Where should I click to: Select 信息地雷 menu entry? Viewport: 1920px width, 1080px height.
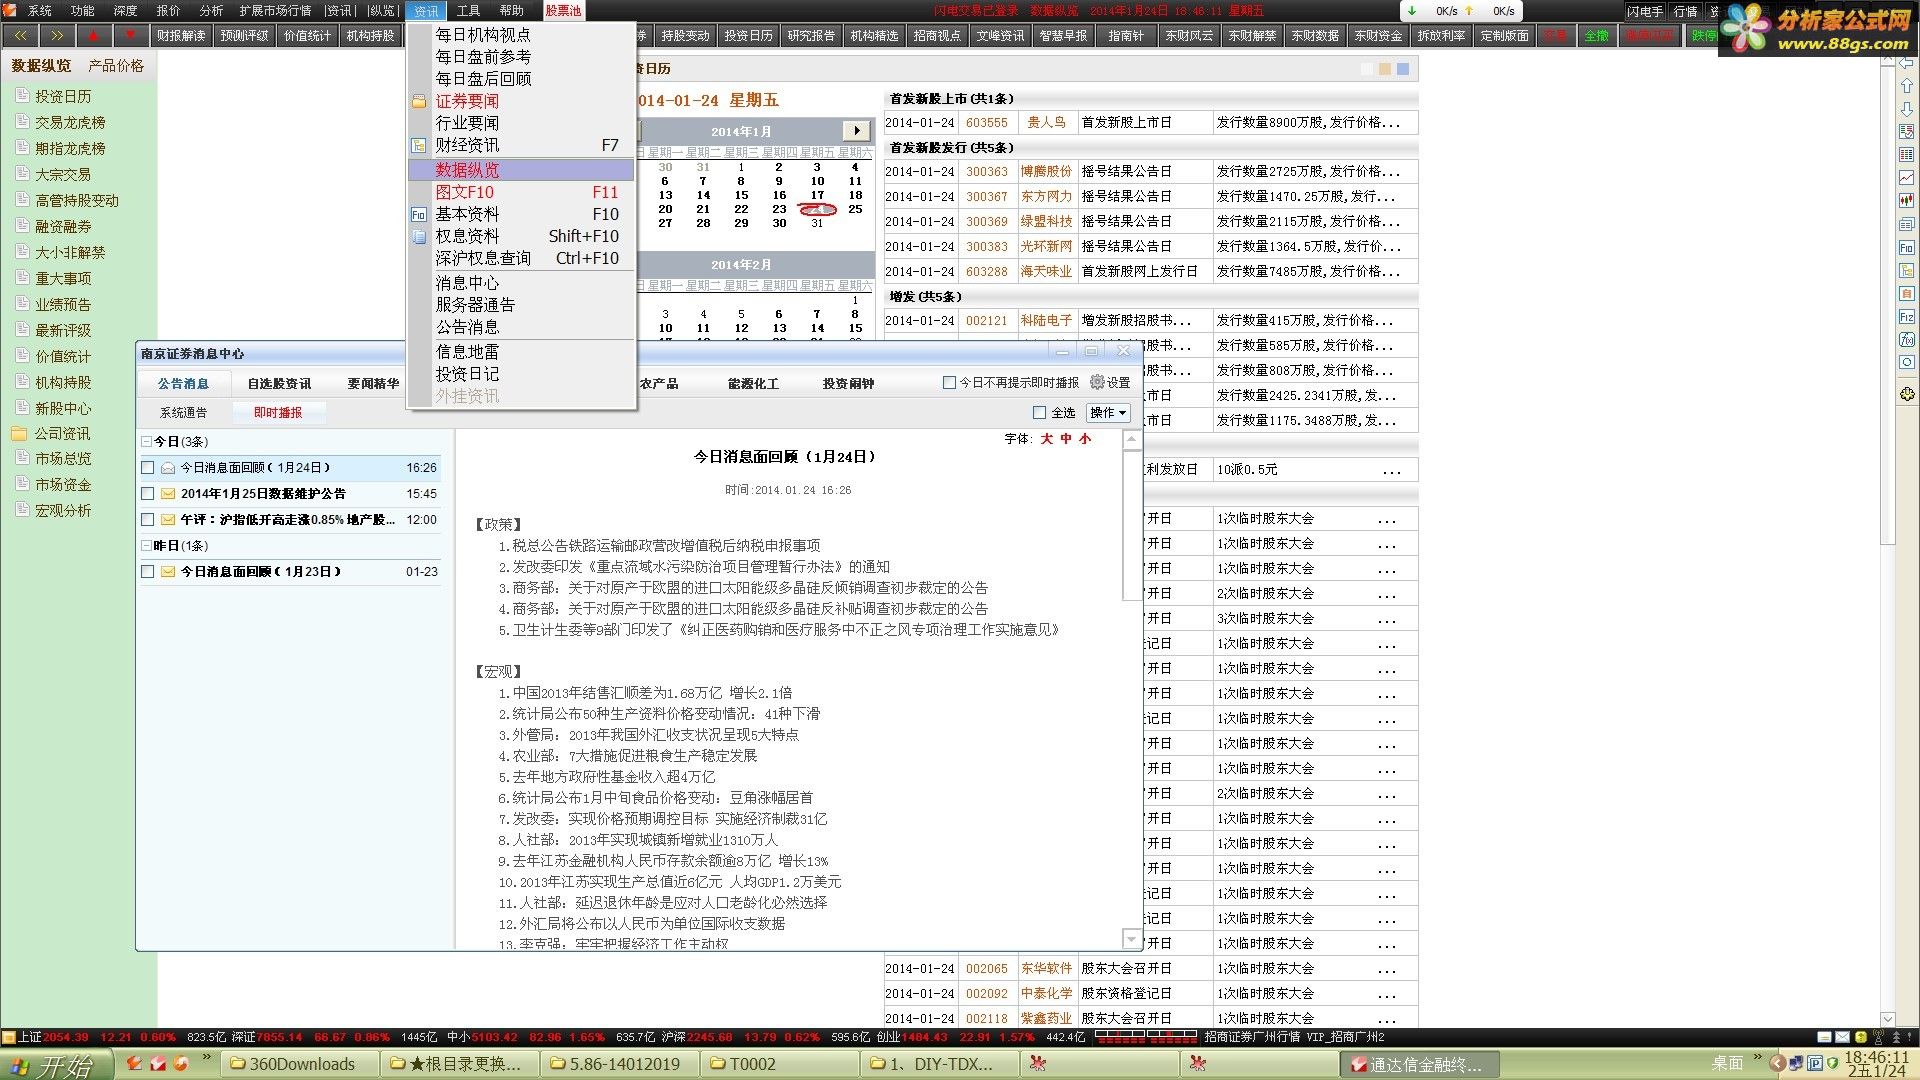tap(521, 352)
